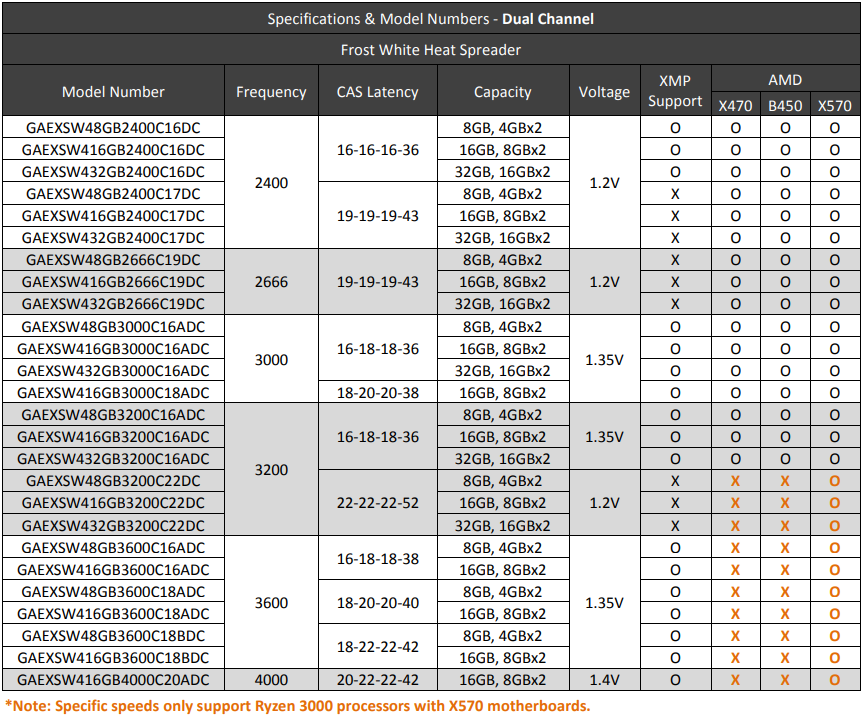
Task: Select model GAEXSW432GB3000C16ADC
Action: (113, 371)
